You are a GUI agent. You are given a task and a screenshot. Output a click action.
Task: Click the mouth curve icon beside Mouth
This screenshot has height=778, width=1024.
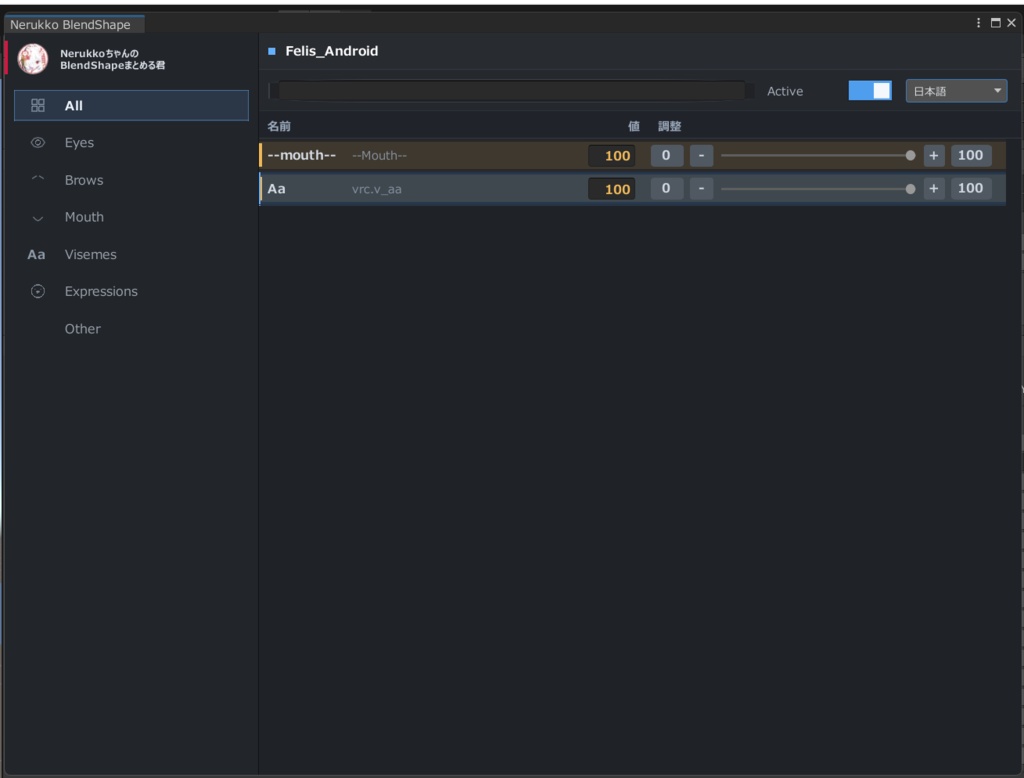pyautogui.click(x=38, y=219)
